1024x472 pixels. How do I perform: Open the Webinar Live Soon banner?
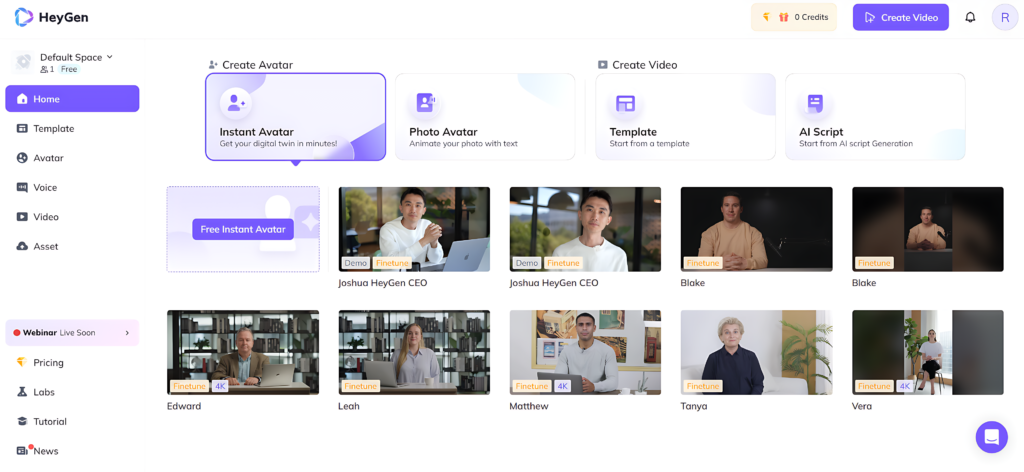[x=72, y=333]
